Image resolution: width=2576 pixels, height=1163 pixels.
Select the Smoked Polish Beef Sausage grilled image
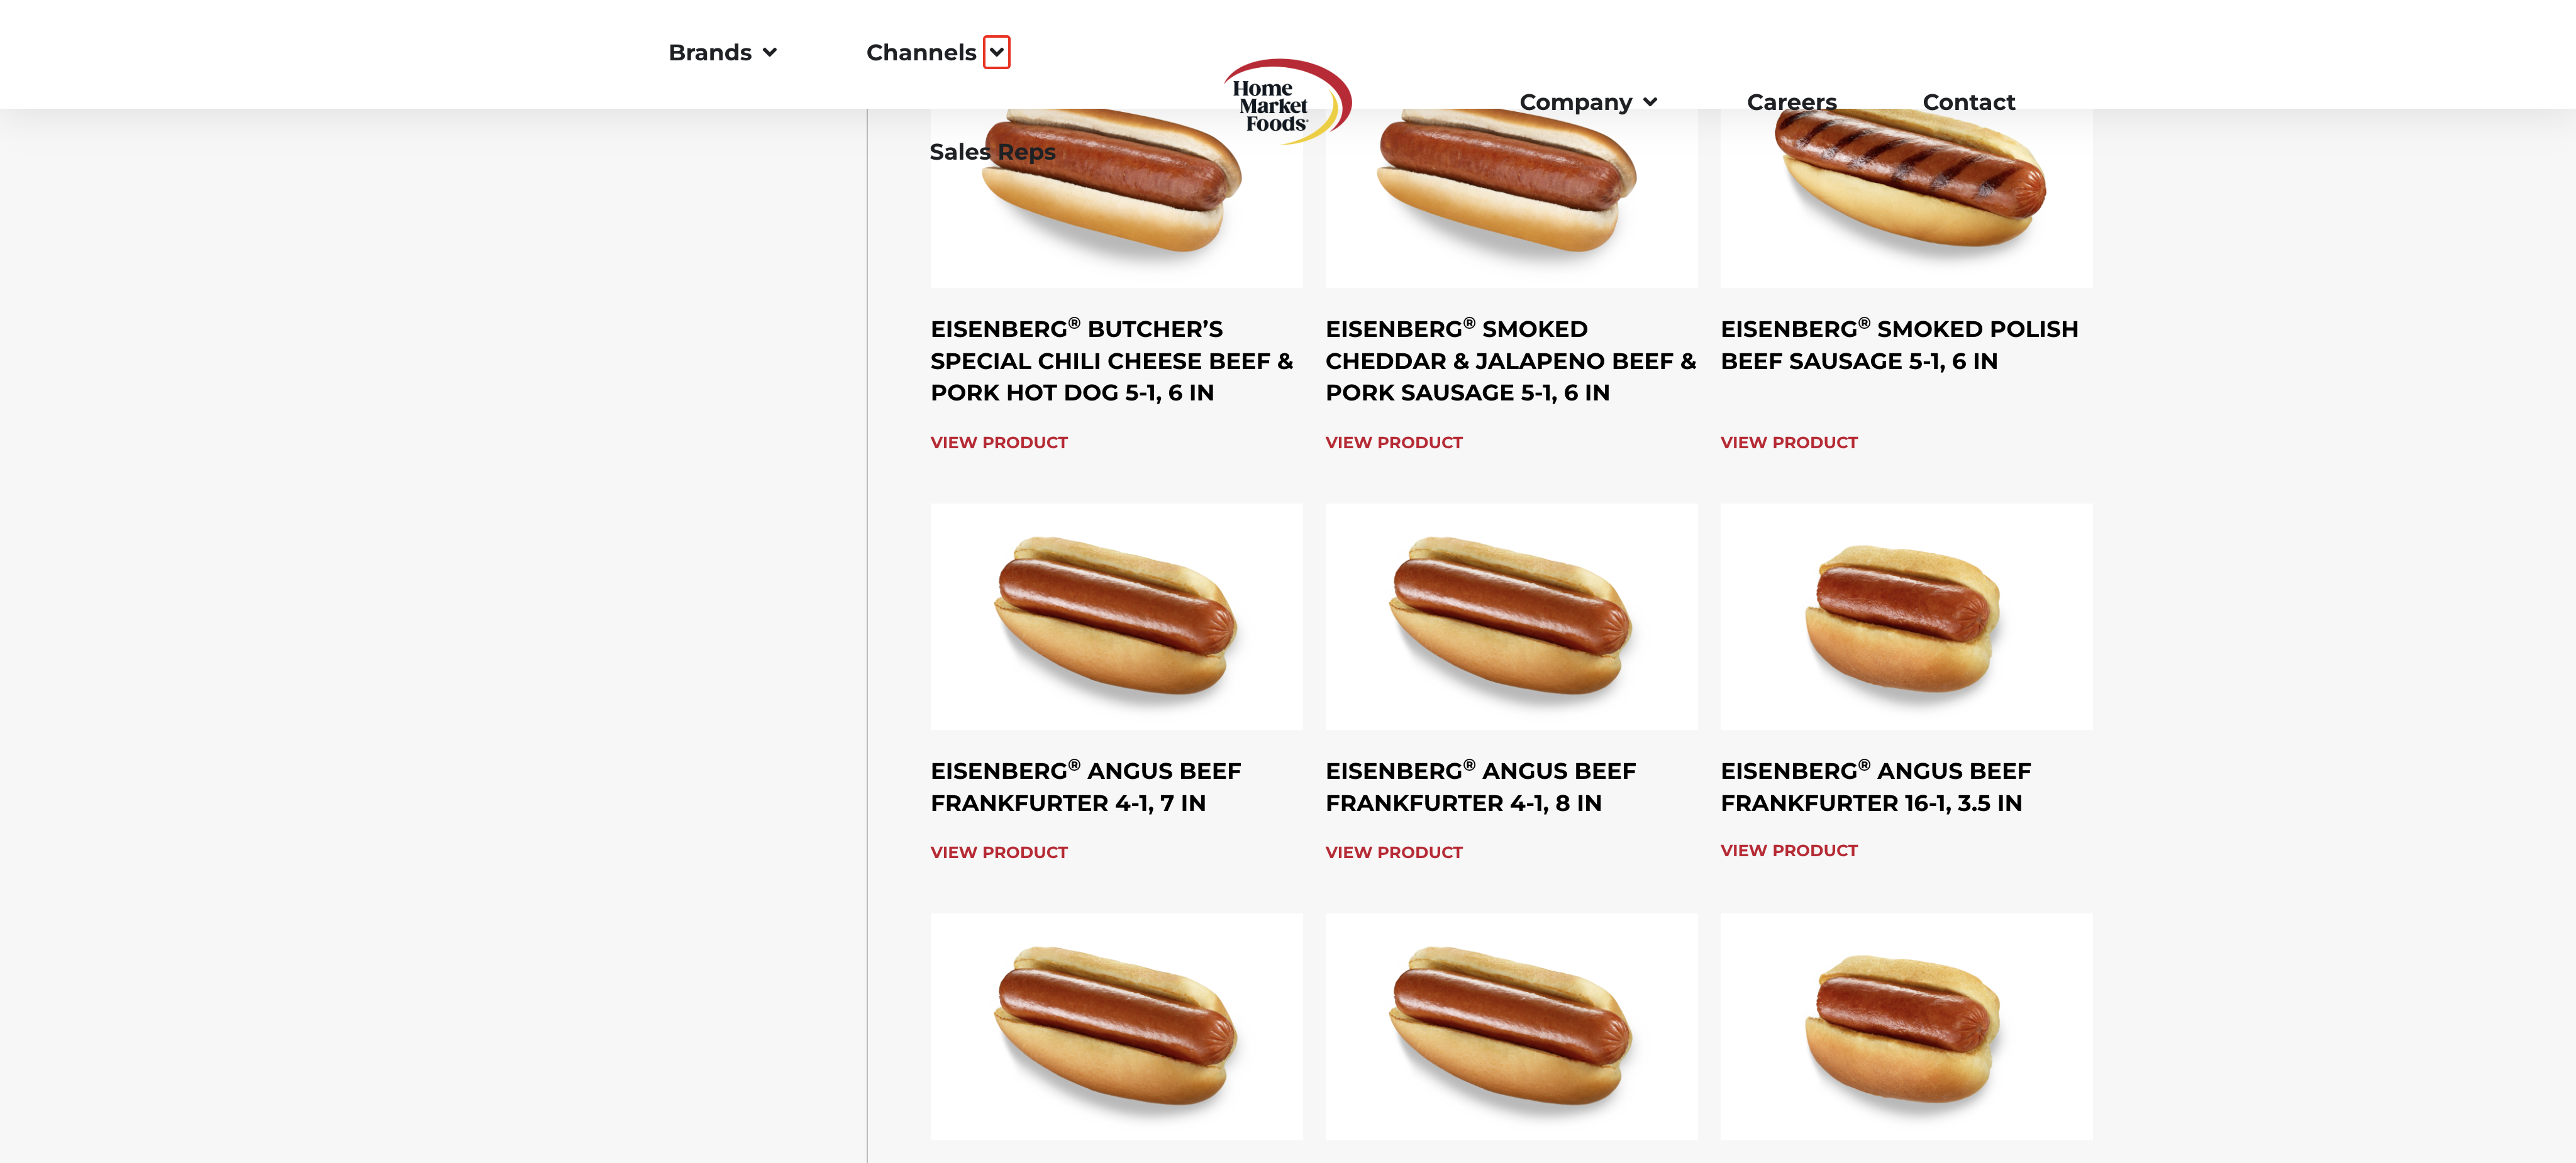1906,198
